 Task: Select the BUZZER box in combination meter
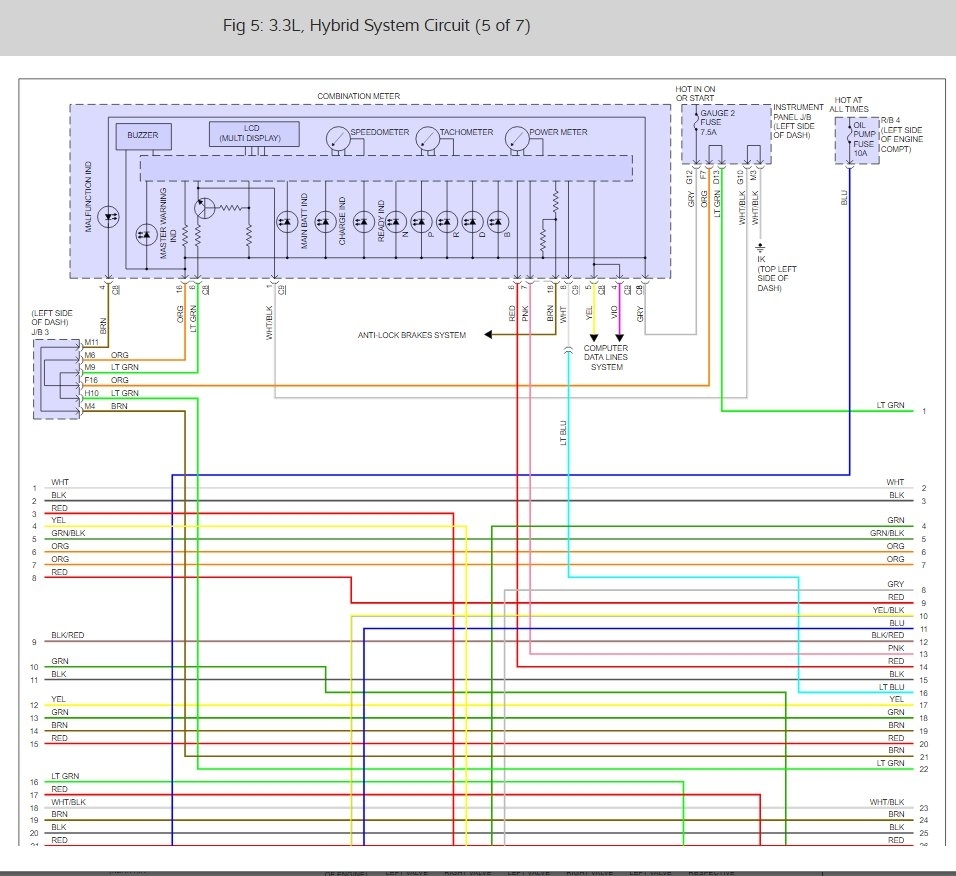click(x=143, y=136)
